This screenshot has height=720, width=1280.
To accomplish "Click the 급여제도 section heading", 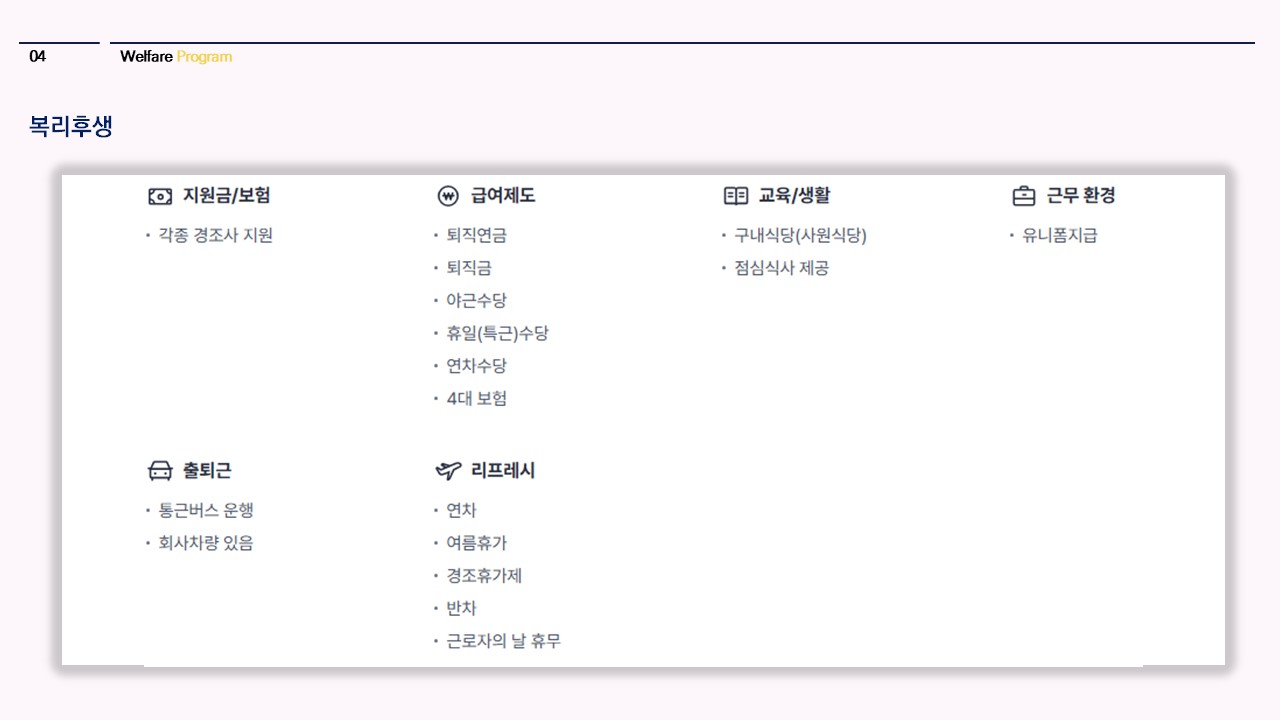I will coord(503,196).
